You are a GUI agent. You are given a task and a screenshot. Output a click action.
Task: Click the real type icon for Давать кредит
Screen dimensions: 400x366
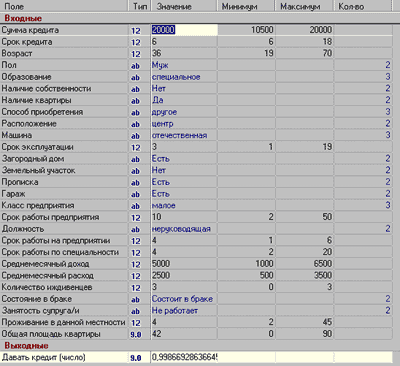(136, 358)
